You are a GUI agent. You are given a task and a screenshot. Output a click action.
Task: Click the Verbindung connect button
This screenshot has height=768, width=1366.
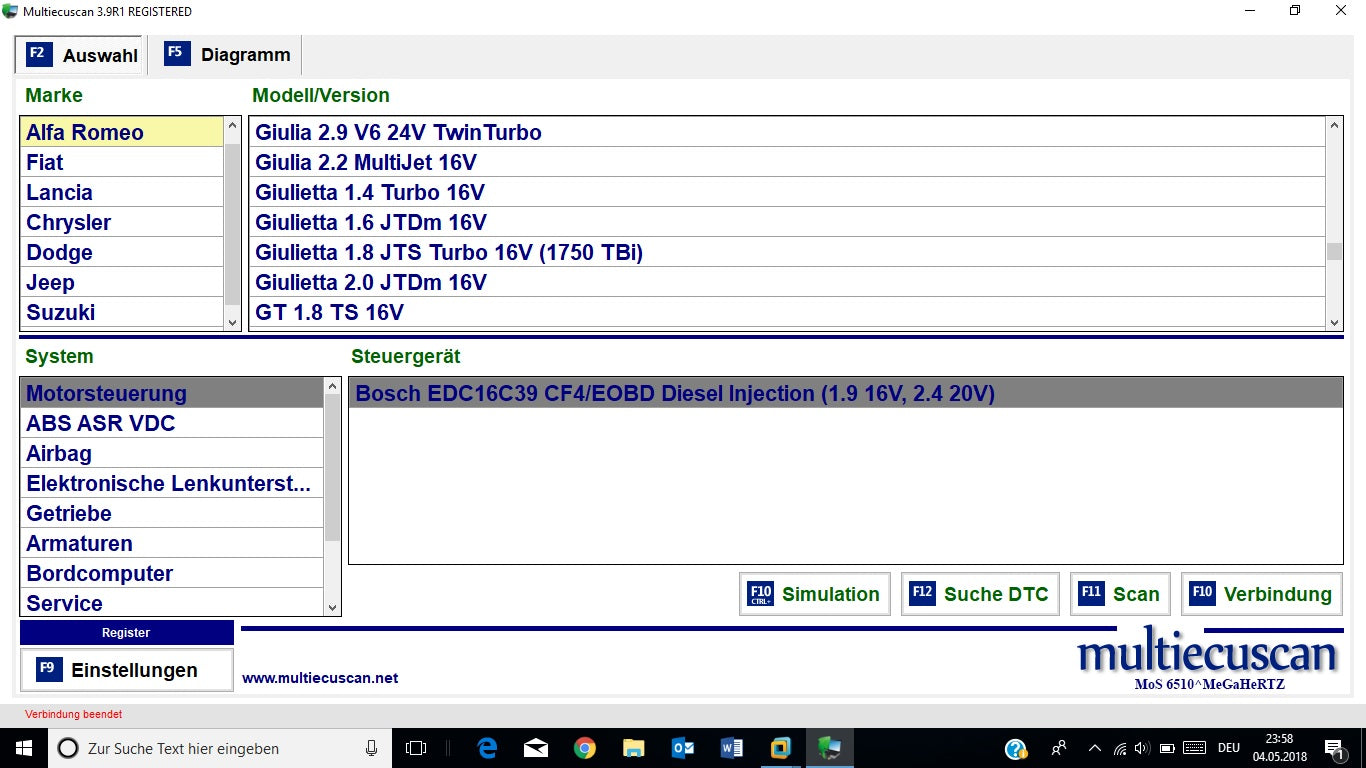1261,594
